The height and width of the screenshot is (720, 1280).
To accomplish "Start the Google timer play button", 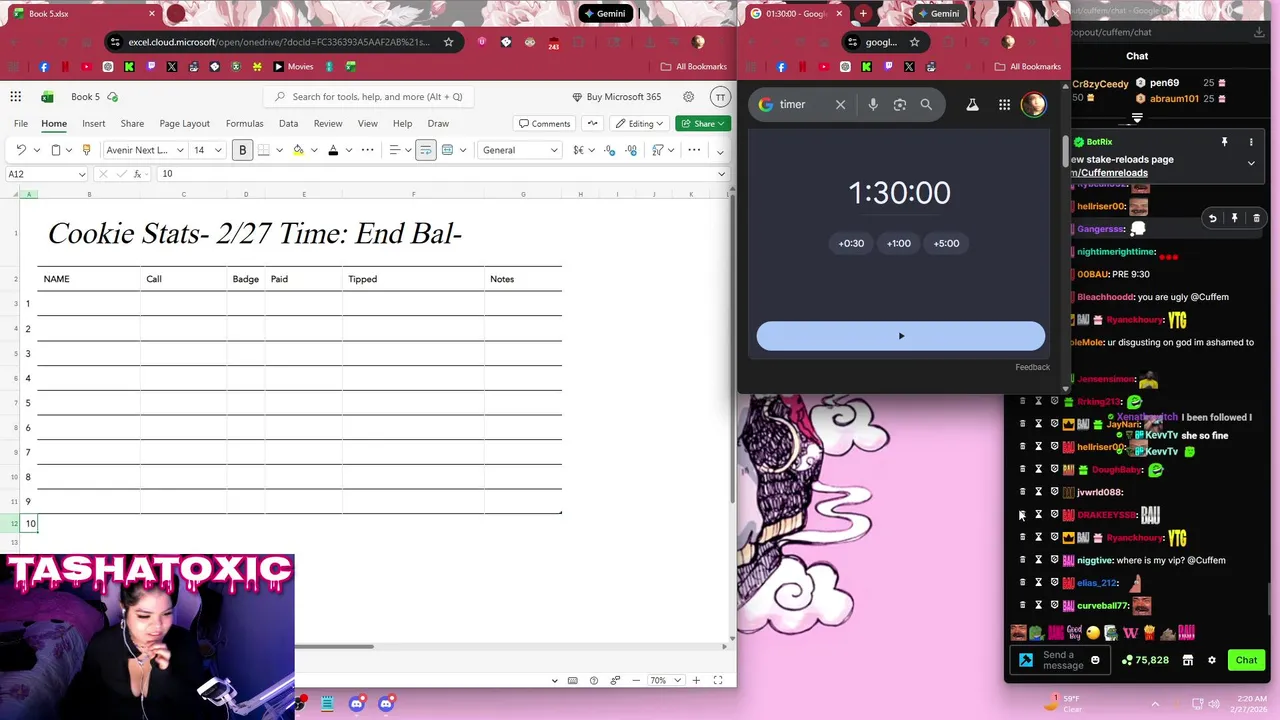I will (901, 336).
